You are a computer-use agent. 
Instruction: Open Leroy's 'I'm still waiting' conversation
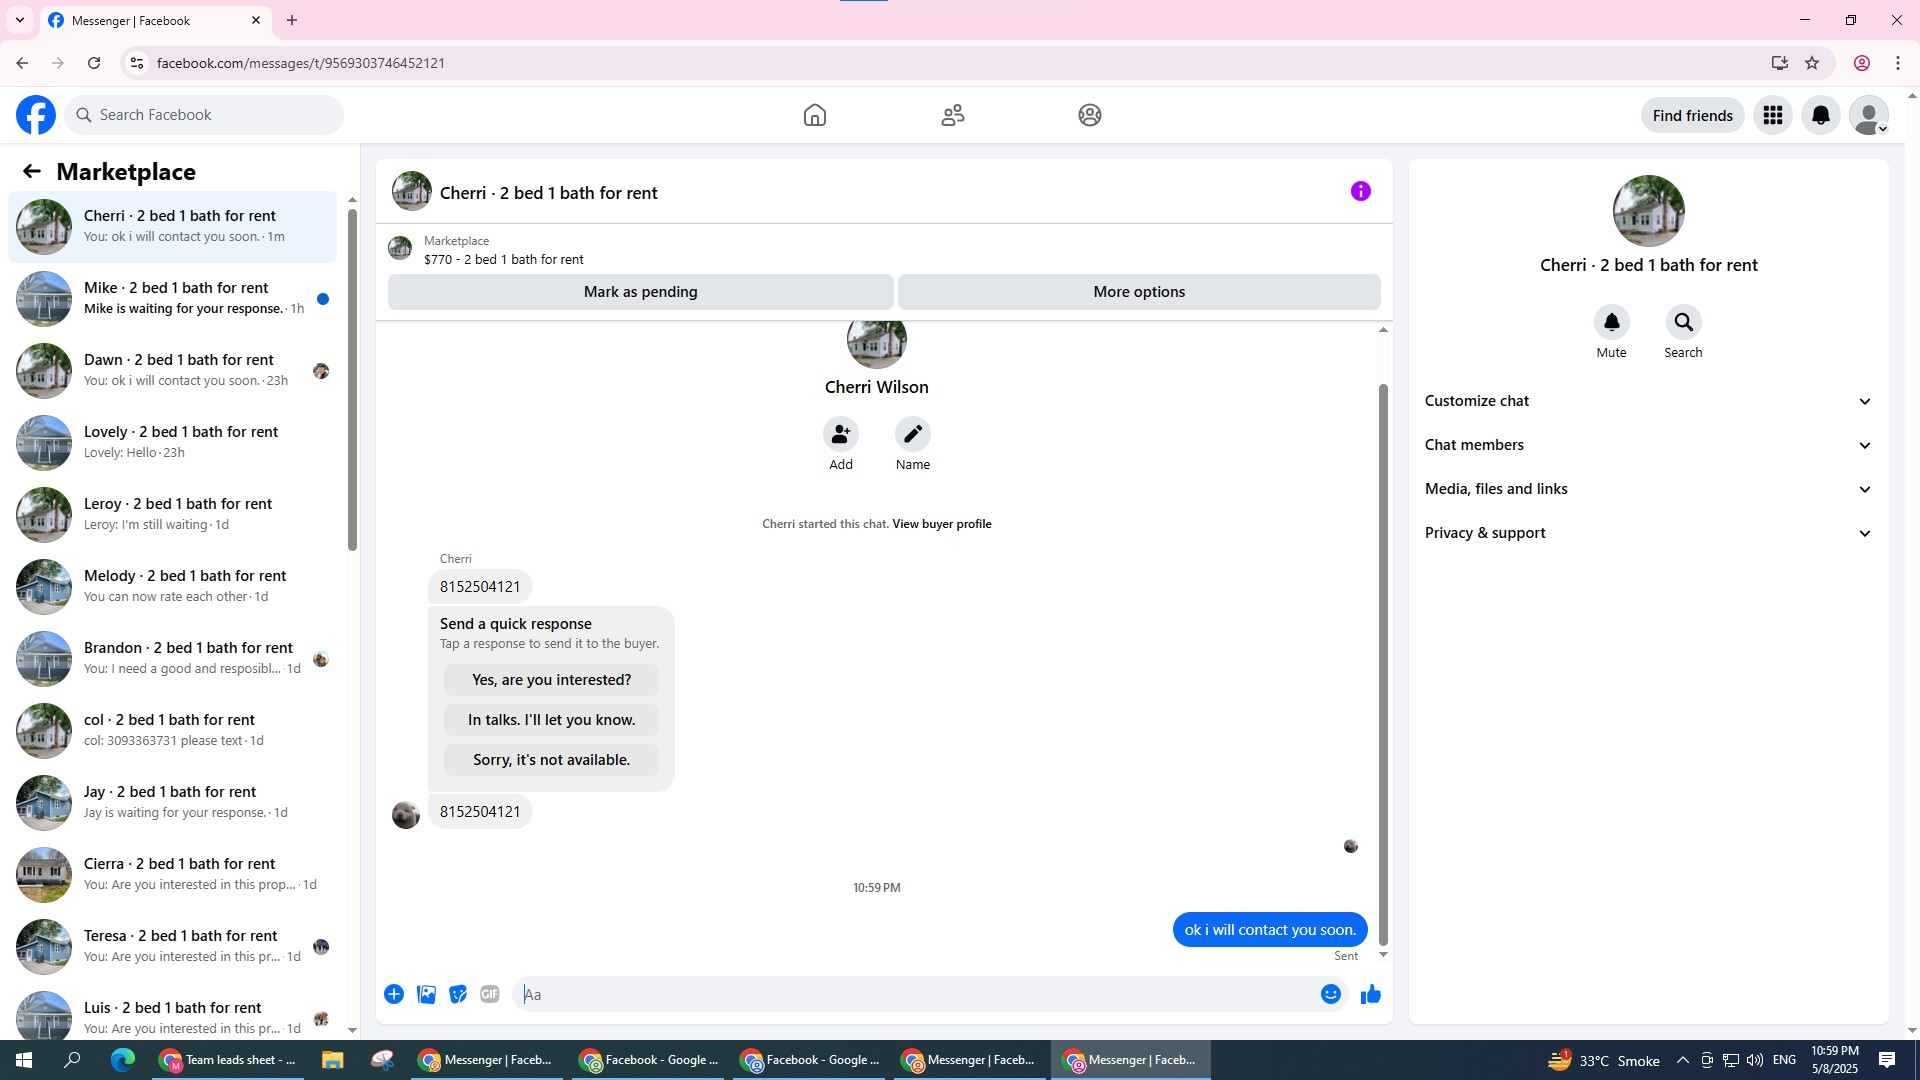172,514
